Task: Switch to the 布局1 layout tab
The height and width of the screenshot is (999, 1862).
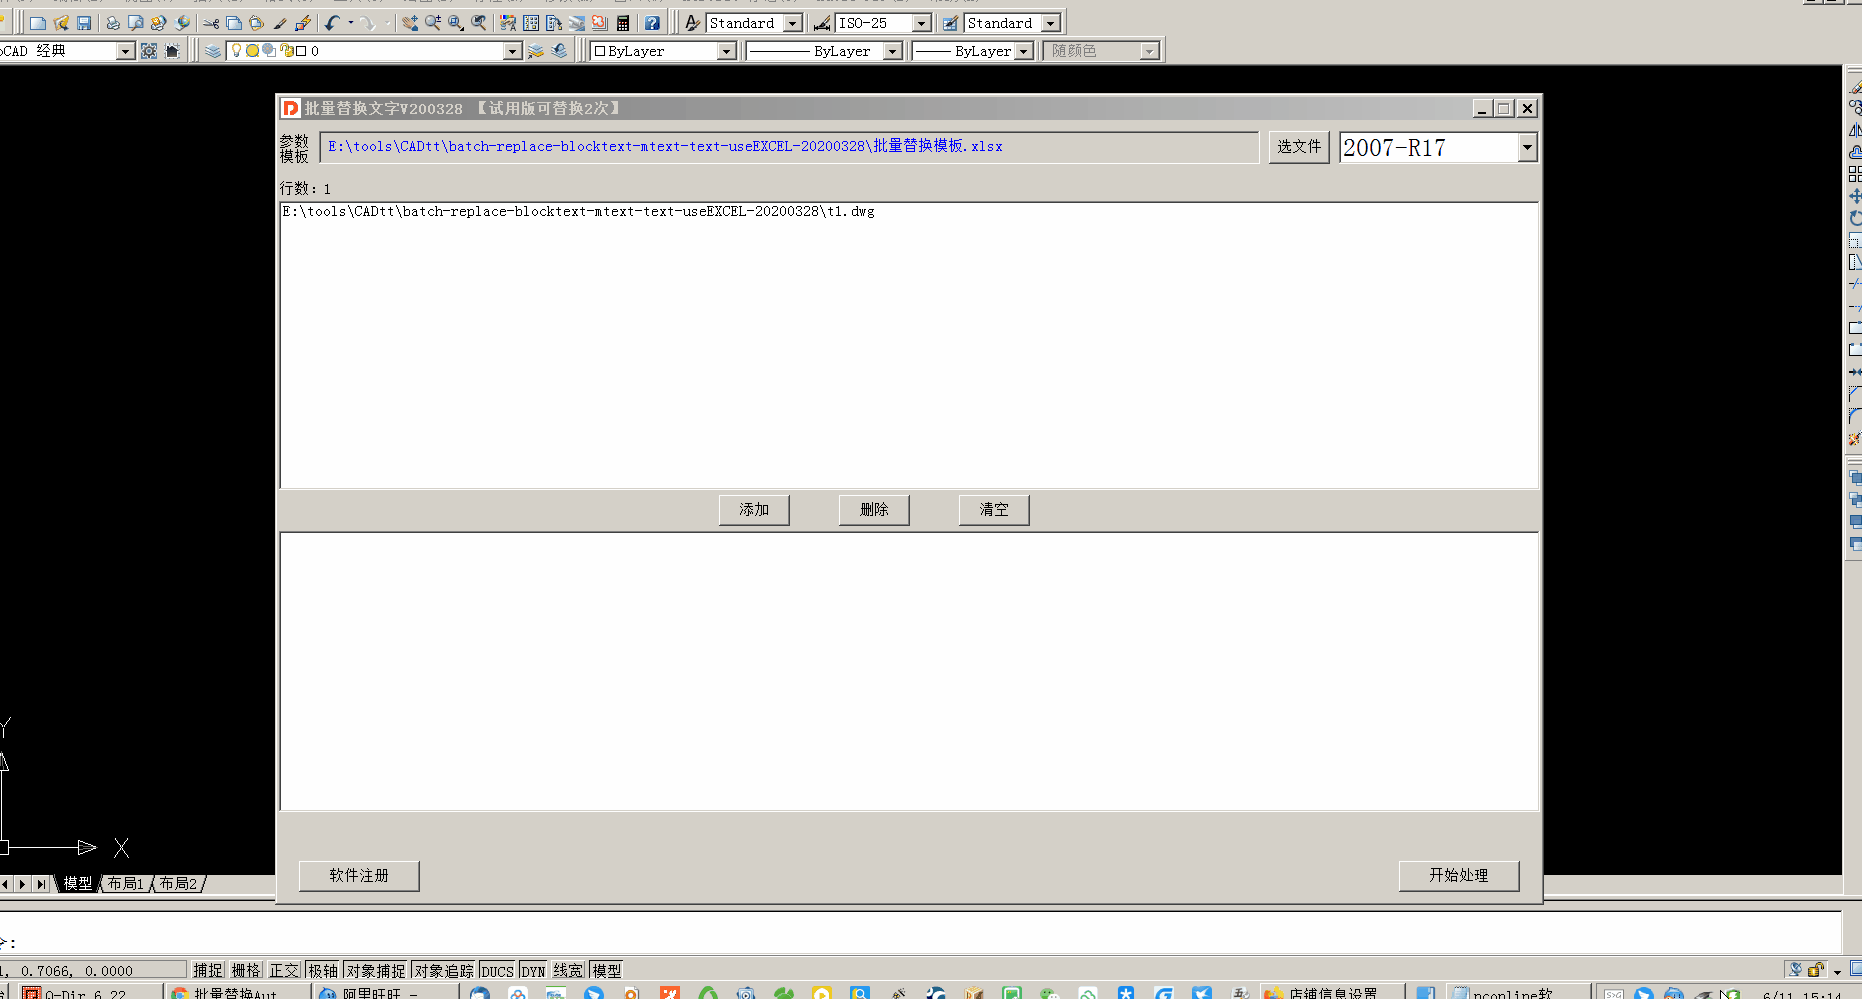Action: point(126,884)
